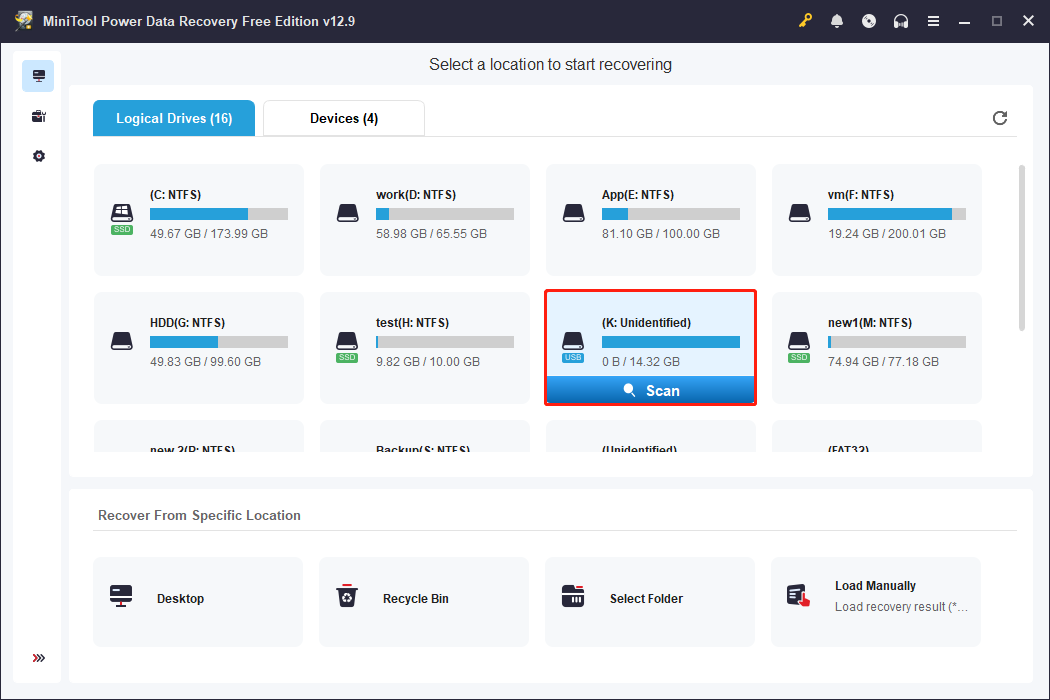Open the toolbox utilities sidebar icon
This screenshot has width=1050, height=700.
click(x=38, y=116)
